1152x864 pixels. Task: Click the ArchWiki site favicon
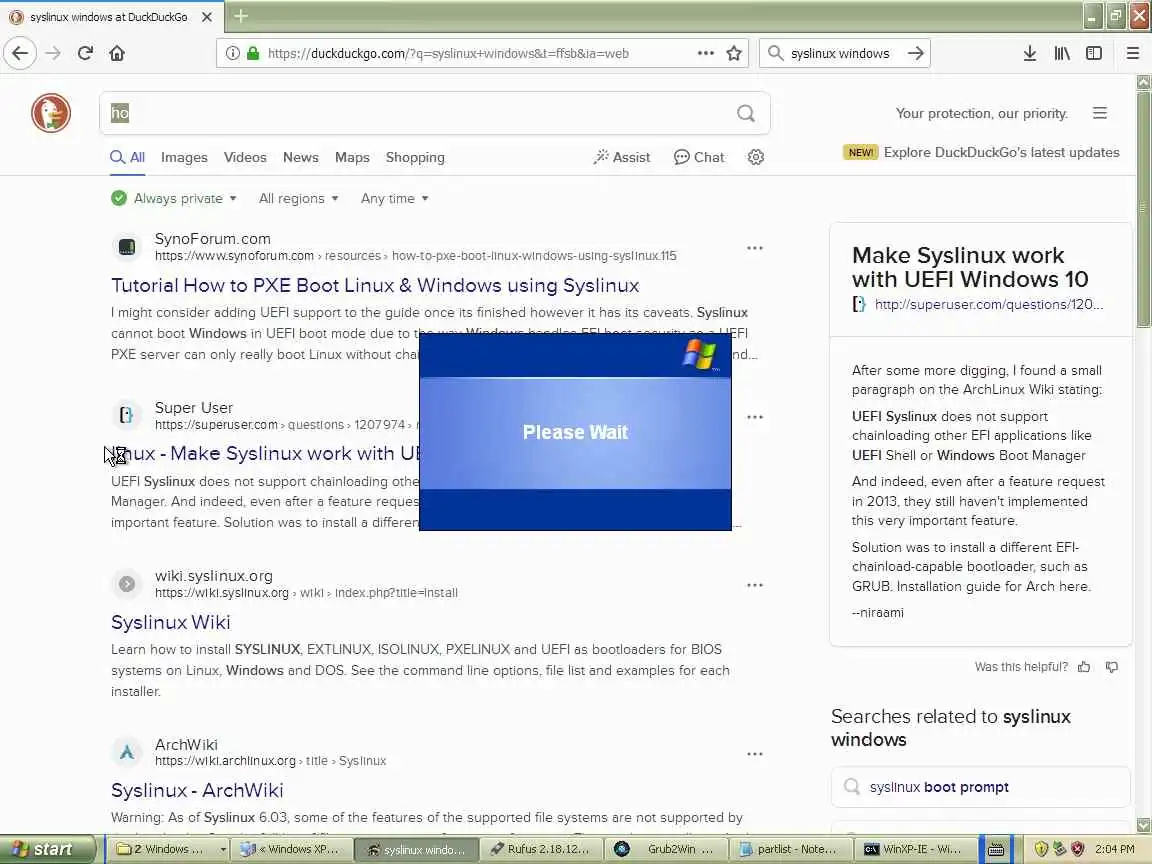[127, 752]
